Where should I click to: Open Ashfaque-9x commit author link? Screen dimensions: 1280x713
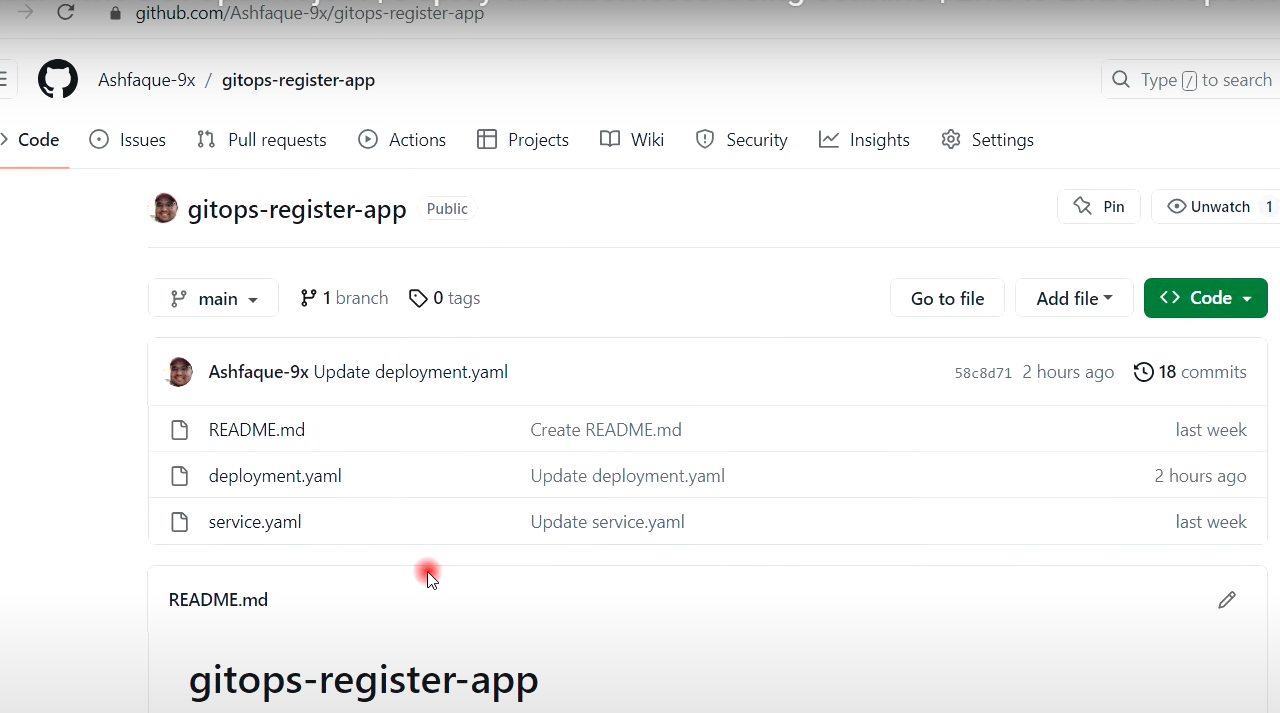click(258, 372)
